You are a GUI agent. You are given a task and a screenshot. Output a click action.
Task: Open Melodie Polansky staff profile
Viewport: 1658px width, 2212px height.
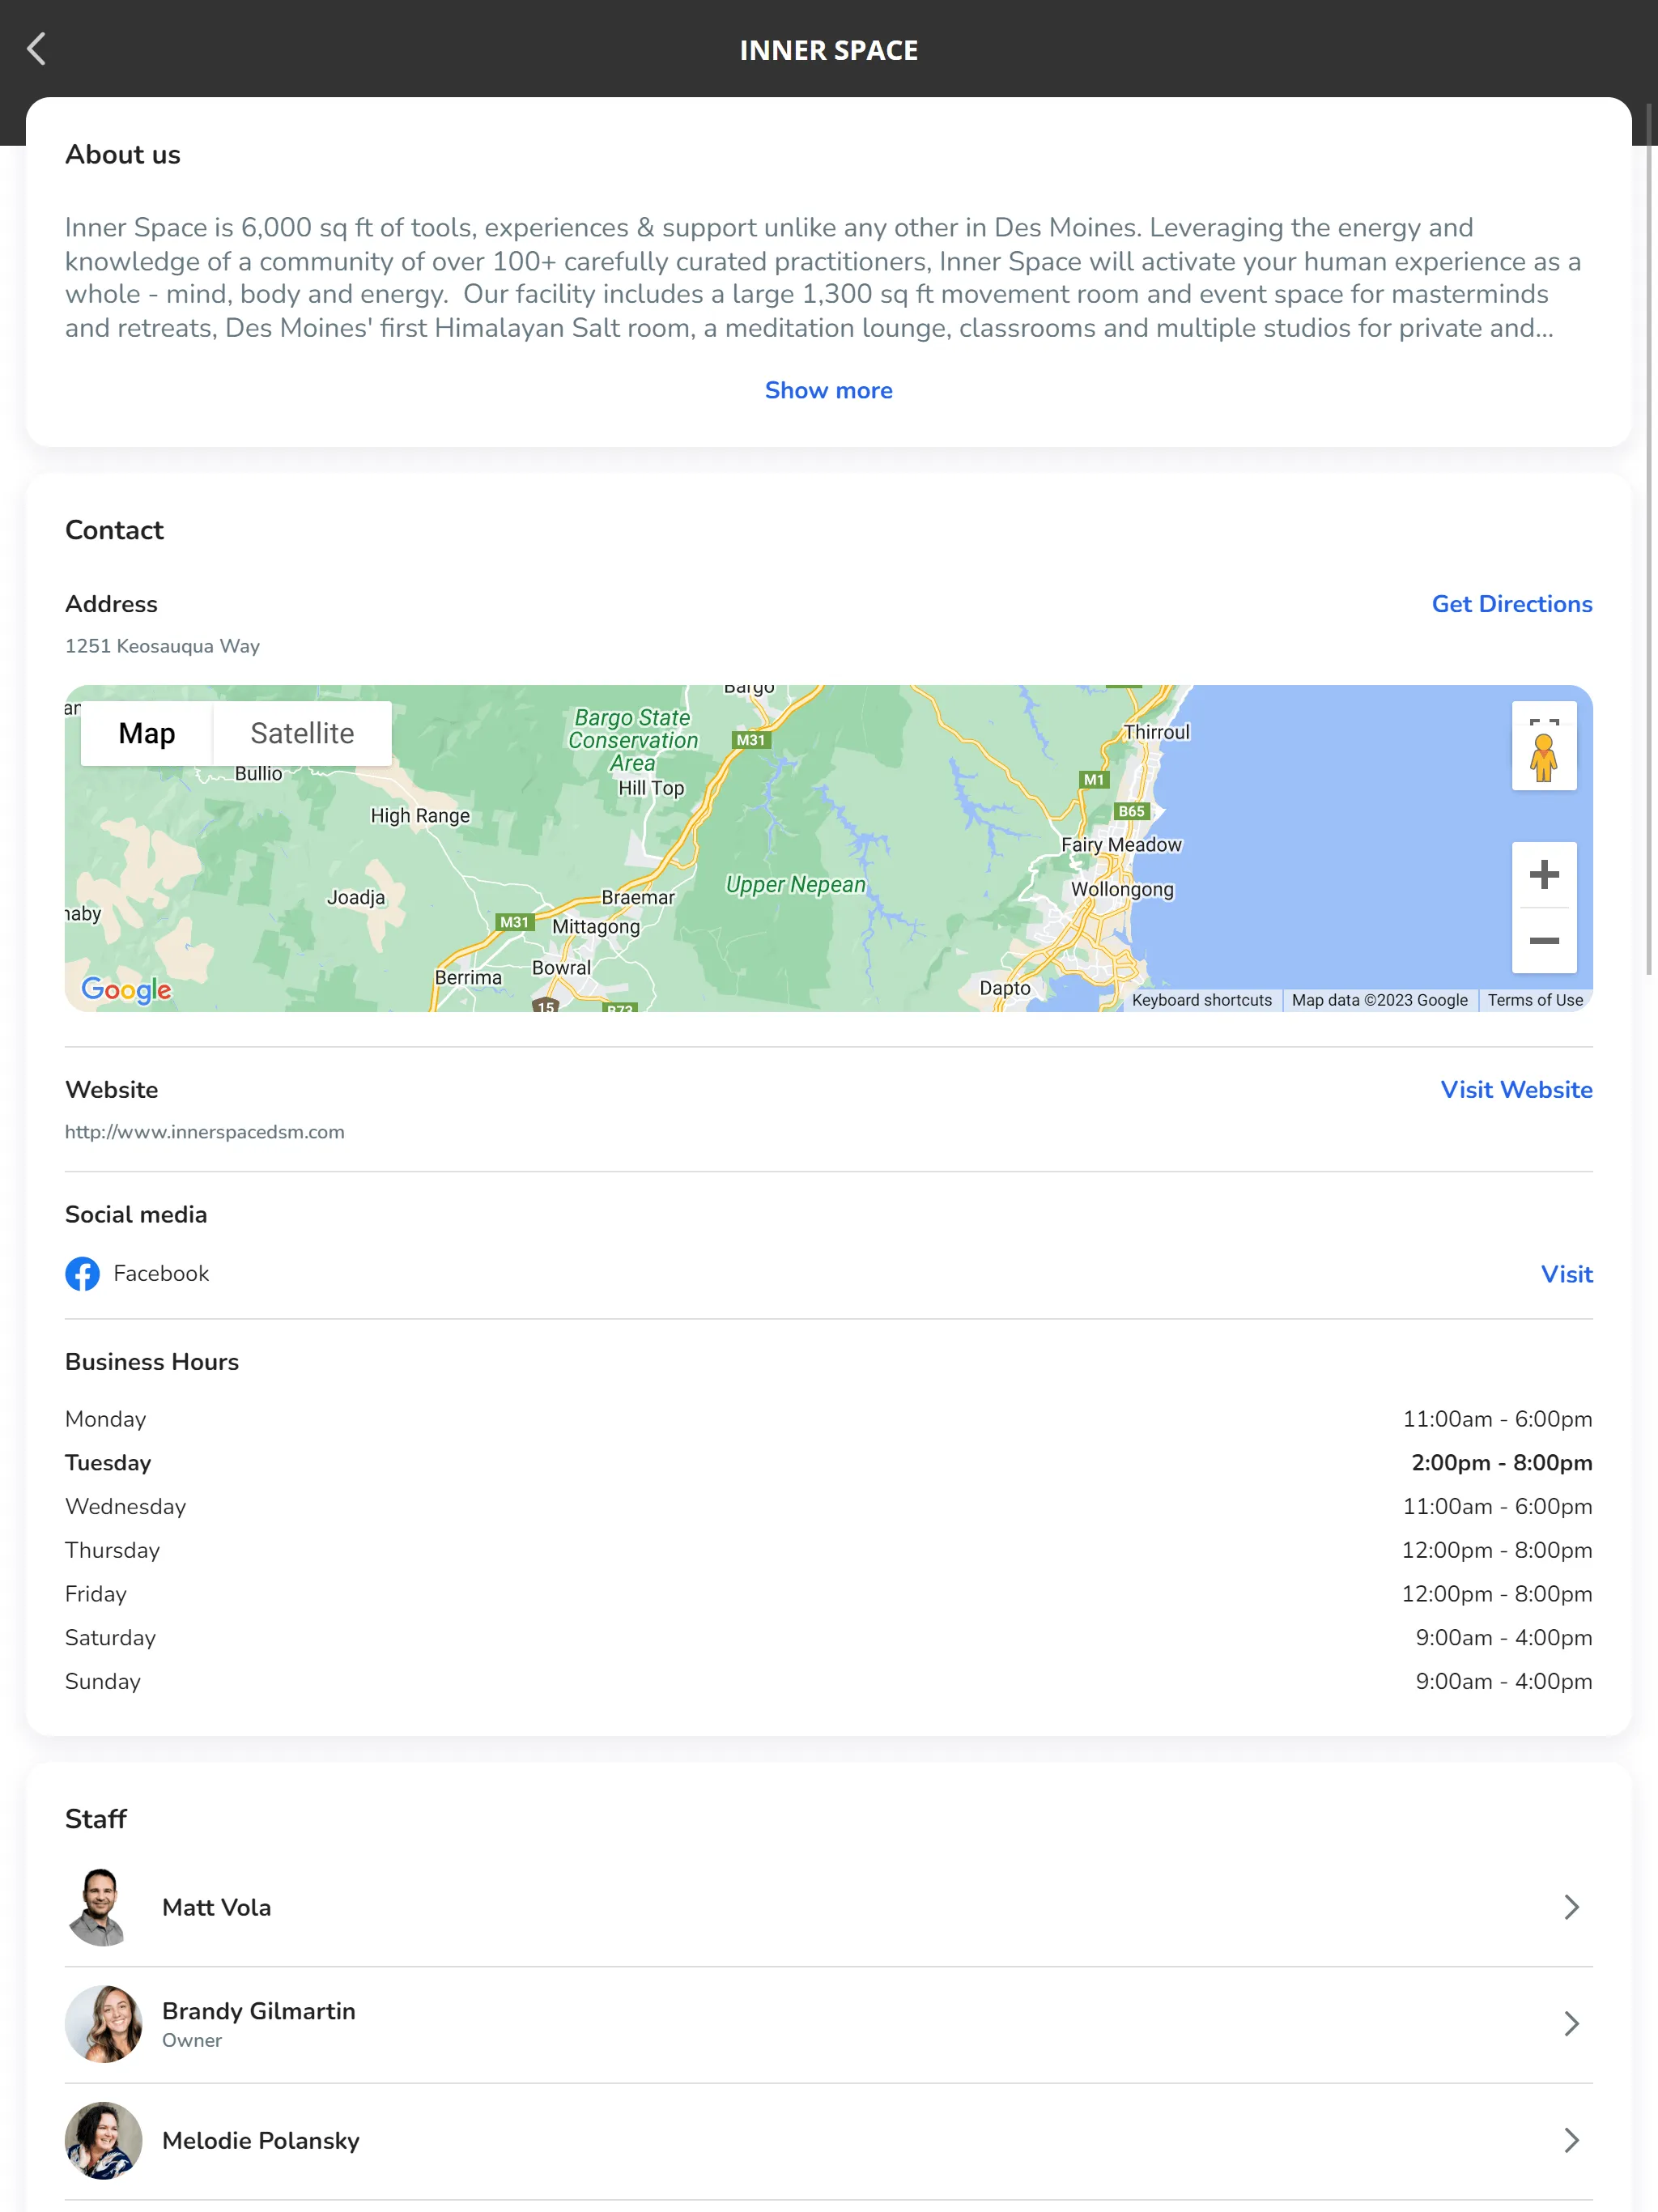[829, 2141]
